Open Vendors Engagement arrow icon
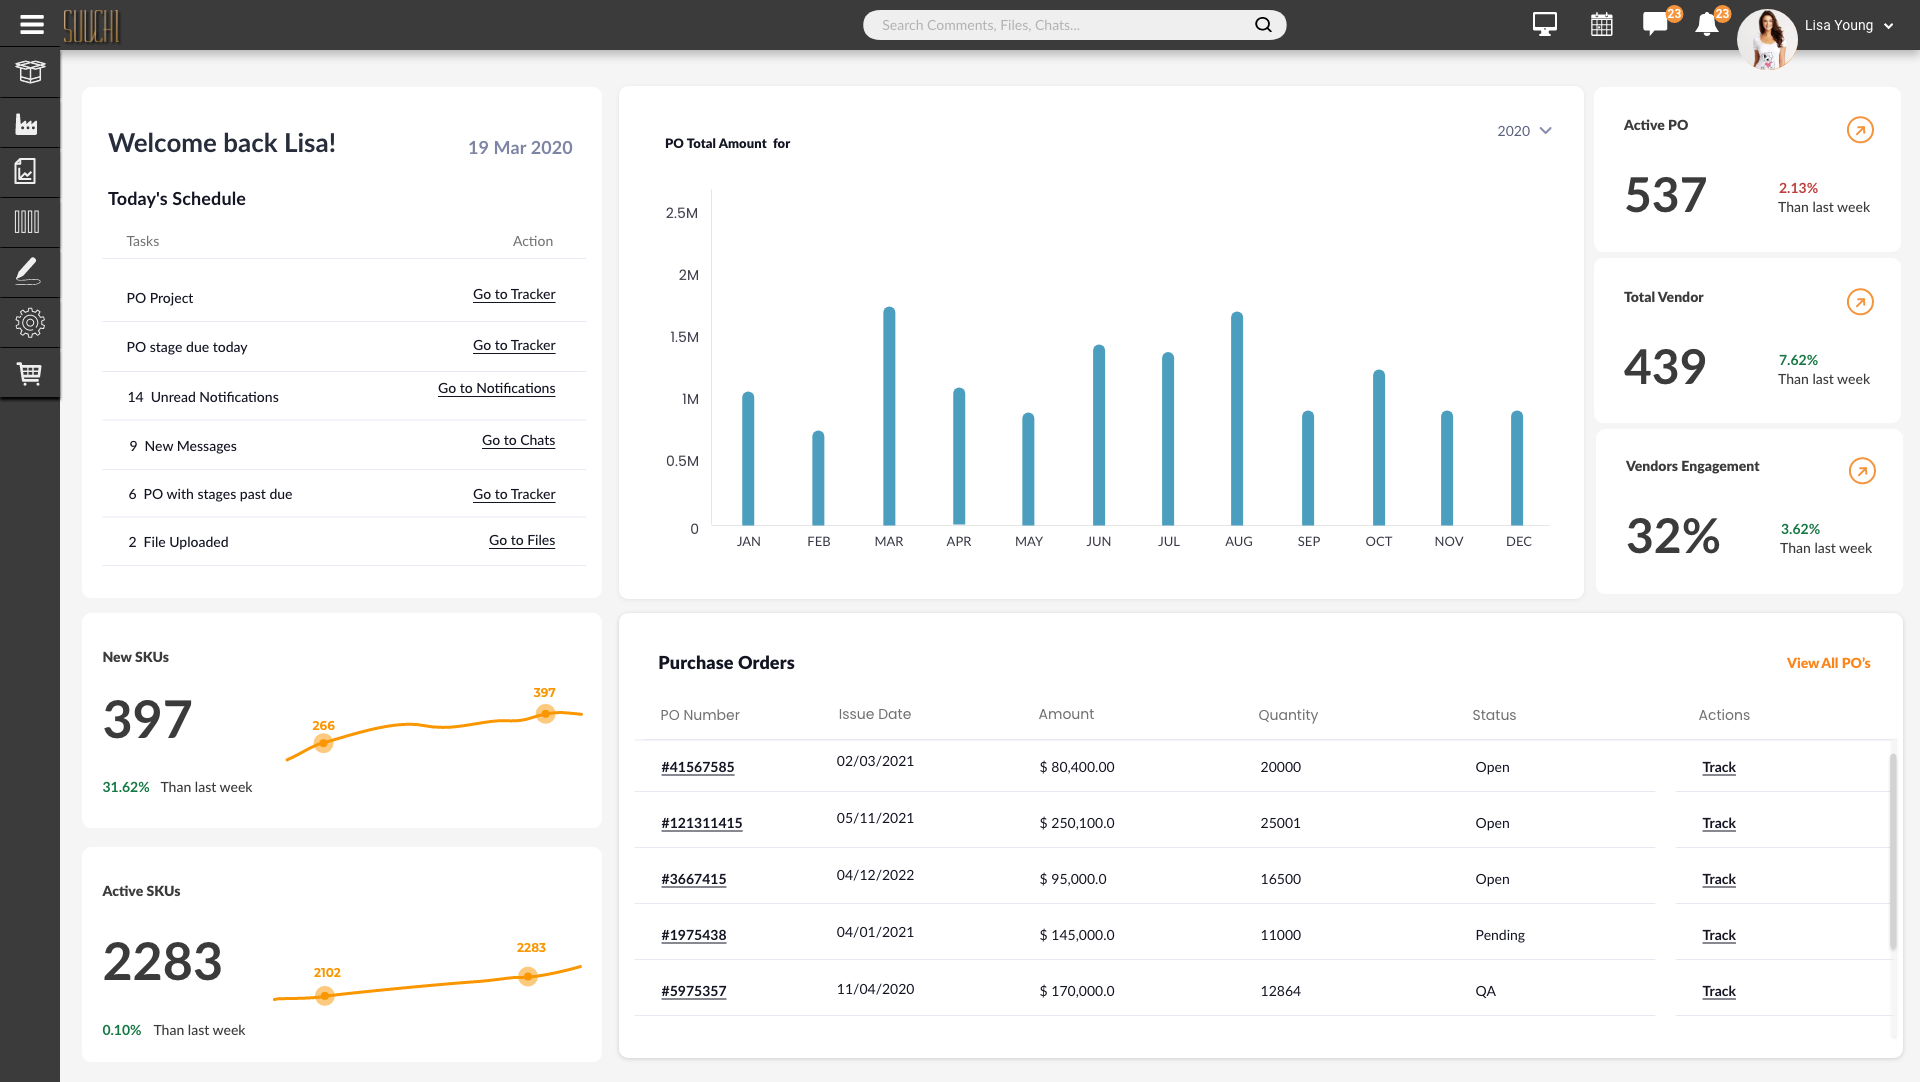 pos(1862,471)
